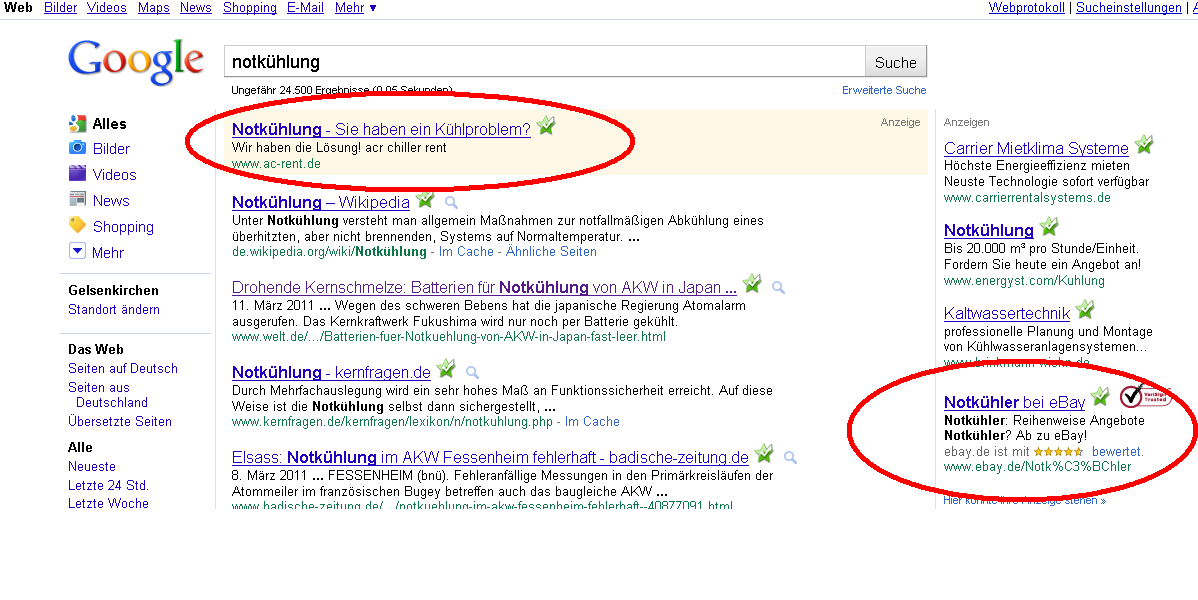Click green checkmark badge beside badische-zeitung result
1198x600 pixels.
(764, 453)
